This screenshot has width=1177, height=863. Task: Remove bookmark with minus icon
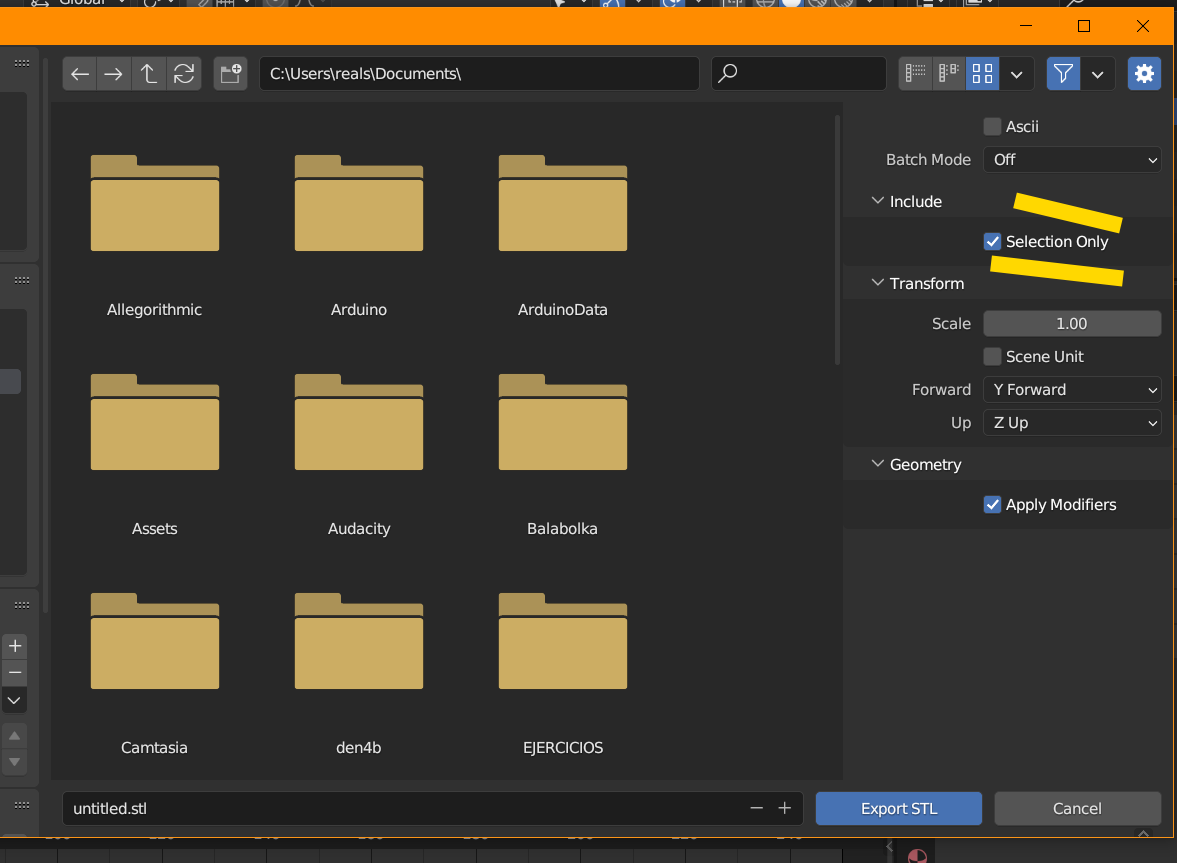(14, 672)
